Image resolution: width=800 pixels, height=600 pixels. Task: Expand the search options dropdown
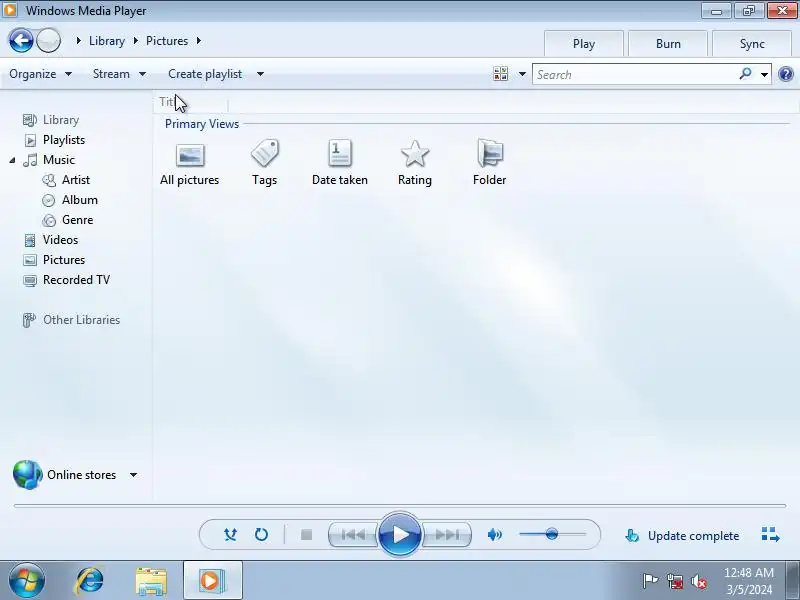(x=764, y=74)
